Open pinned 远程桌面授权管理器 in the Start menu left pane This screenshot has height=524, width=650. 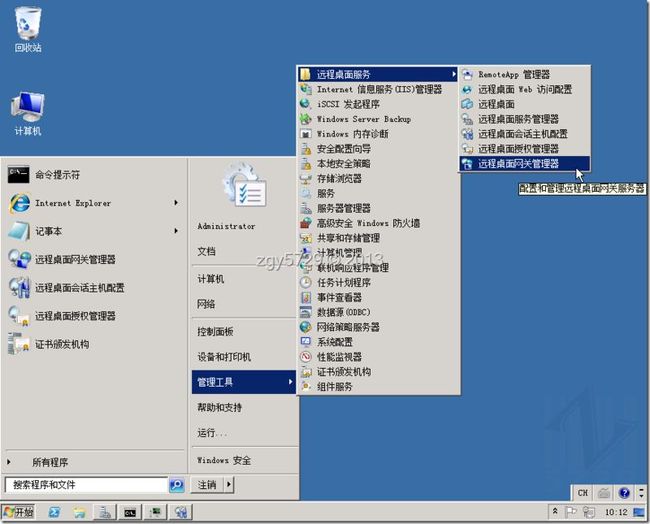pos(94,316)
